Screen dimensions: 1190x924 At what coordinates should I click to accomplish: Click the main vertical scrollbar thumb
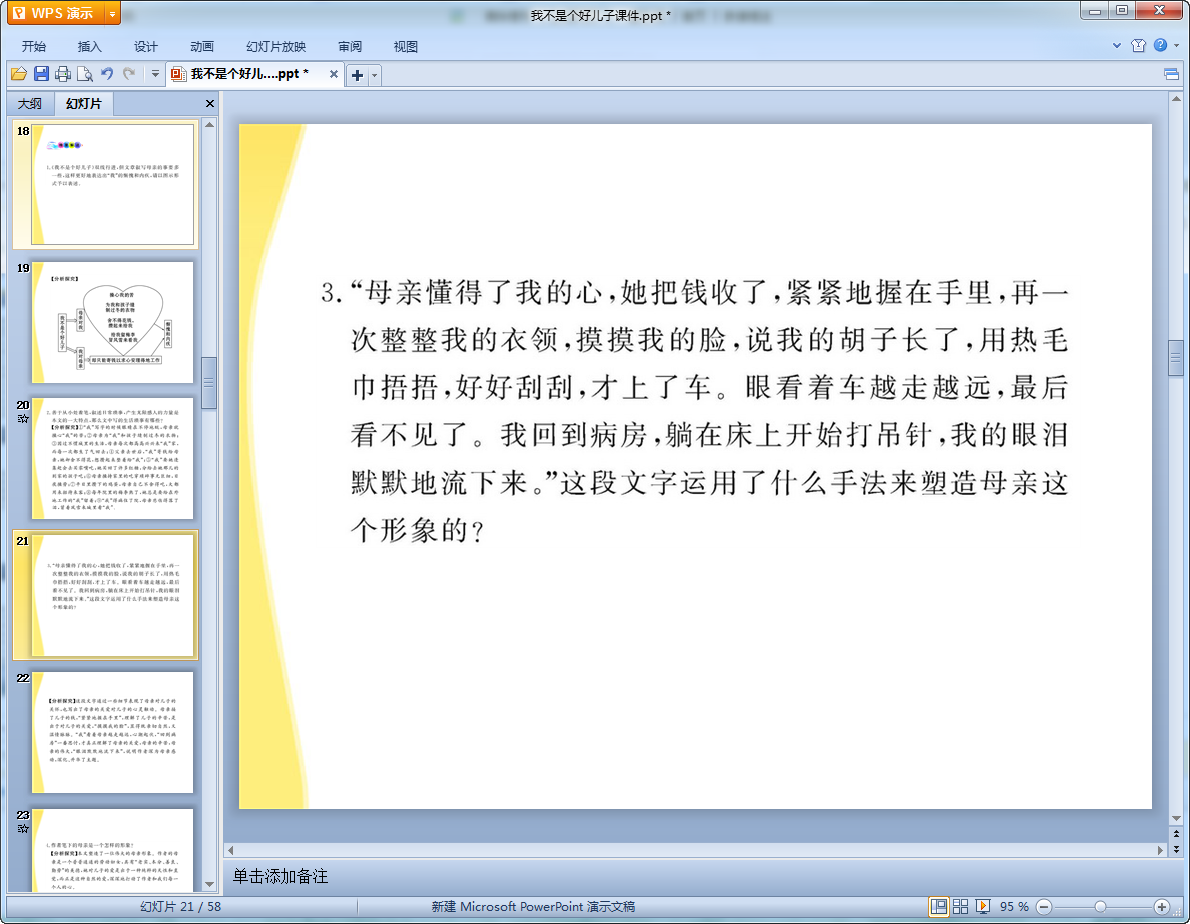[1176, 358]
